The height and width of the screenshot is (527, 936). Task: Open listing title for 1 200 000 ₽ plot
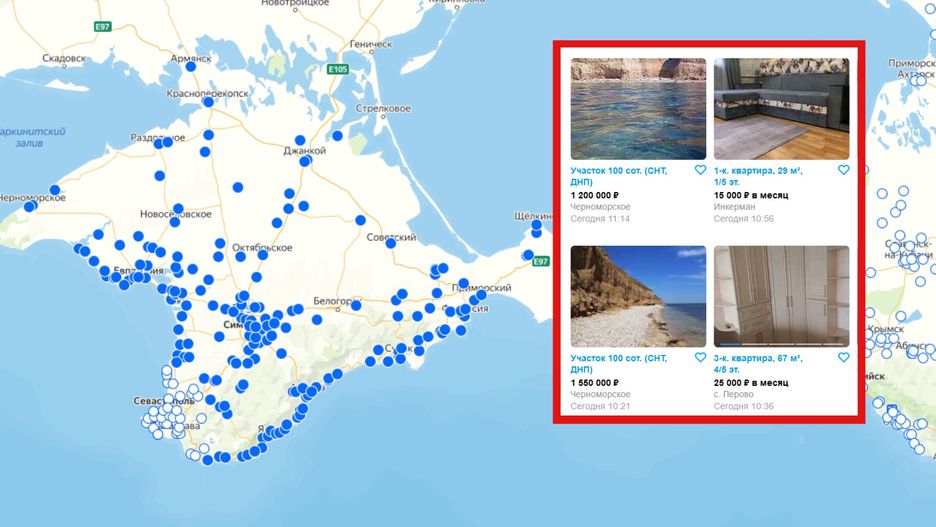tap(619, 176)
